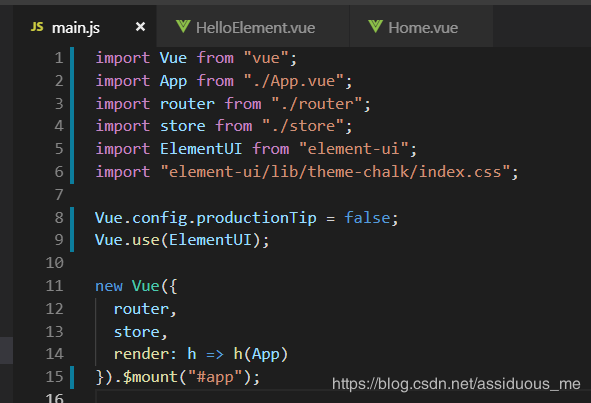
Task: Click the $mount("#app") call
Action: [x=191, y=377]
